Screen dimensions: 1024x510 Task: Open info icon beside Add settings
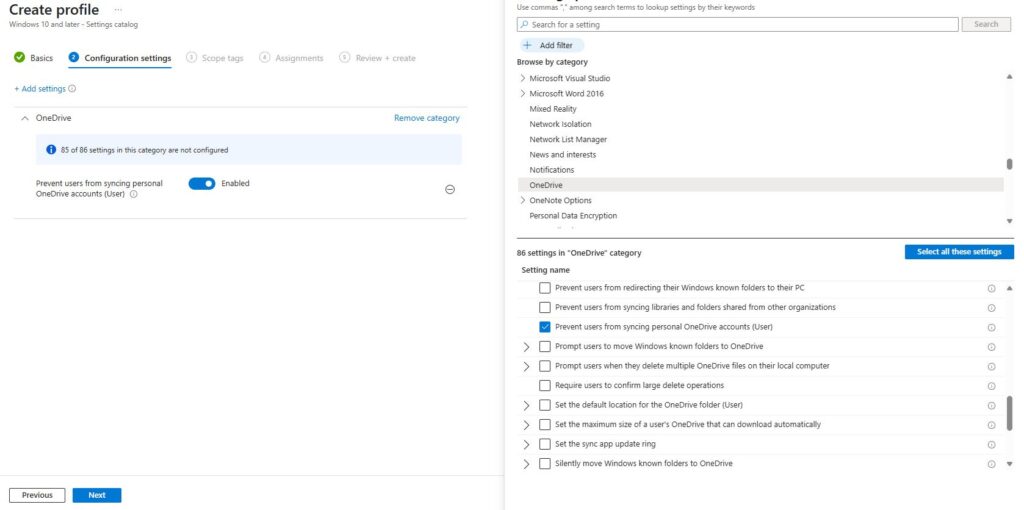click(72, 89)
